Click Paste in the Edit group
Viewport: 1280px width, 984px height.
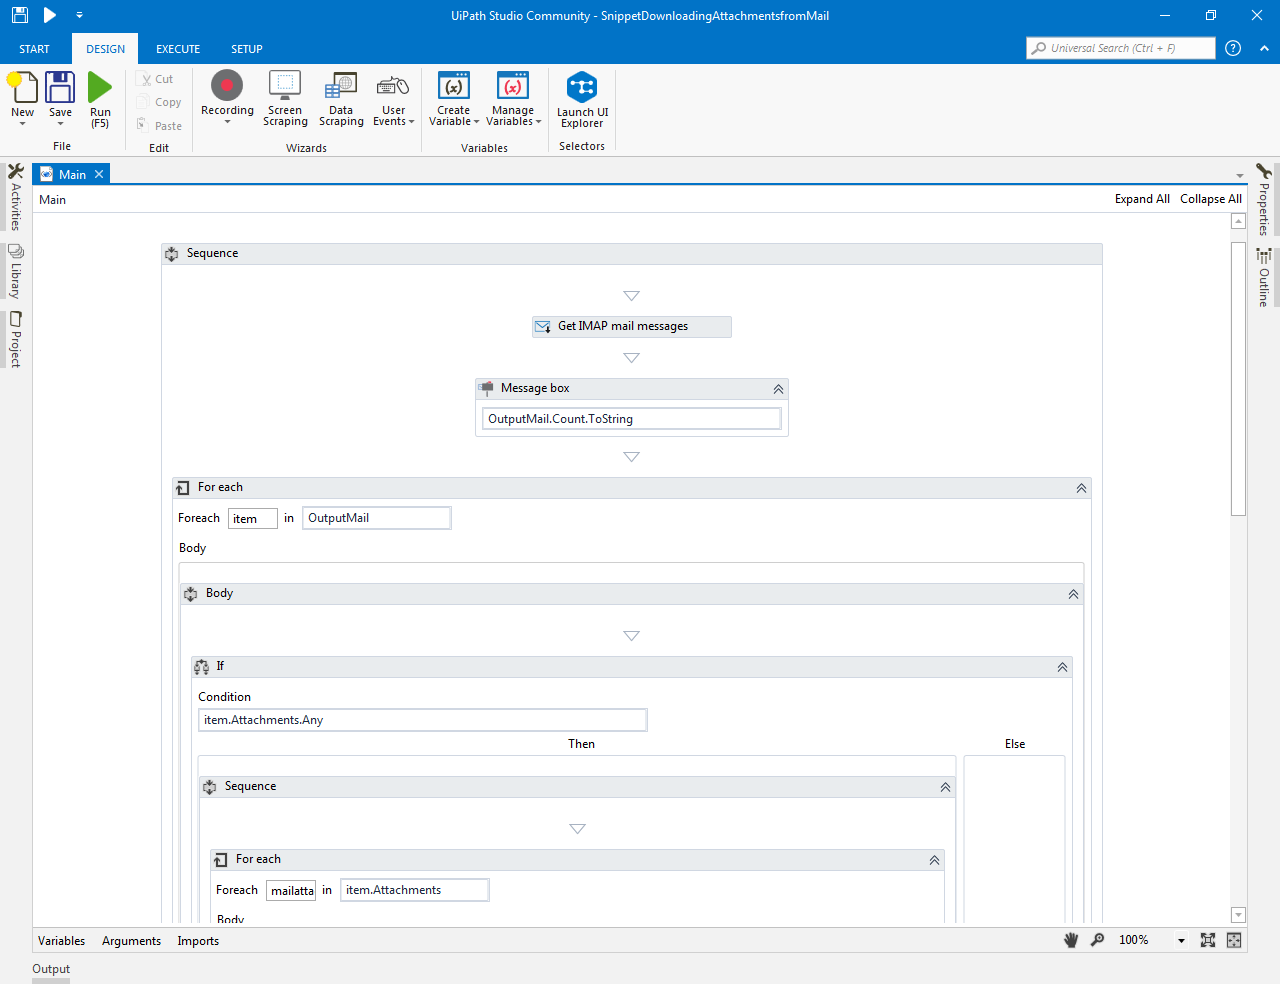click(159, 126)
